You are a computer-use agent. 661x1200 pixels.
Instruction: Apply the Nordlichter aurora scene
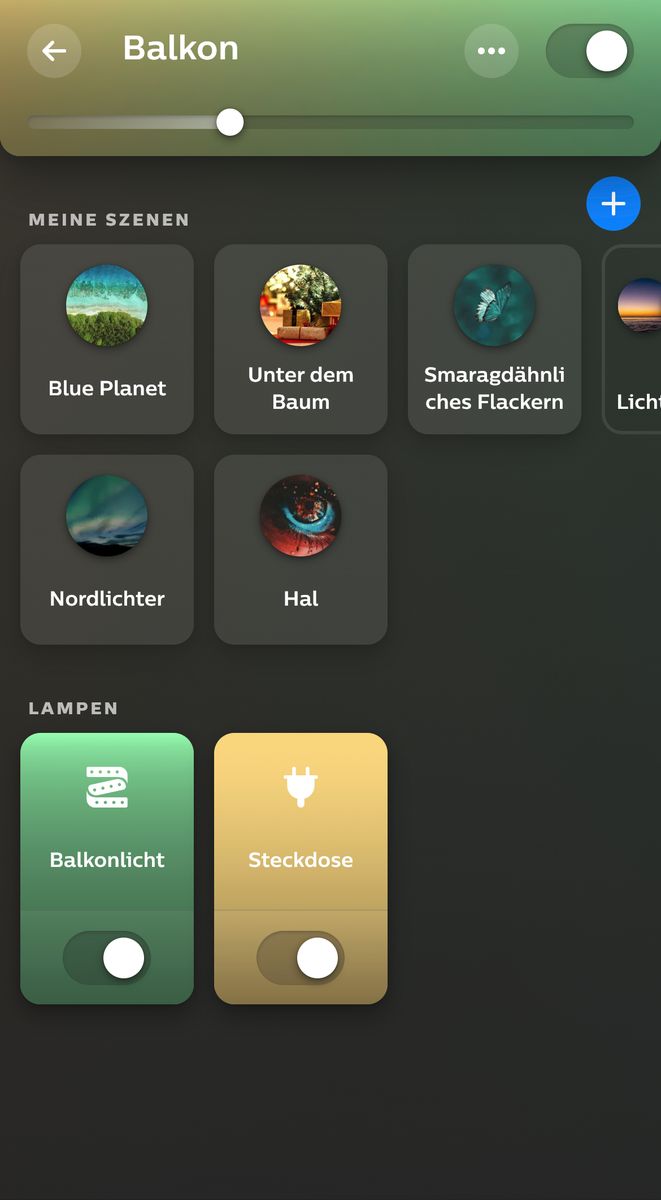[x=107, y=550]
